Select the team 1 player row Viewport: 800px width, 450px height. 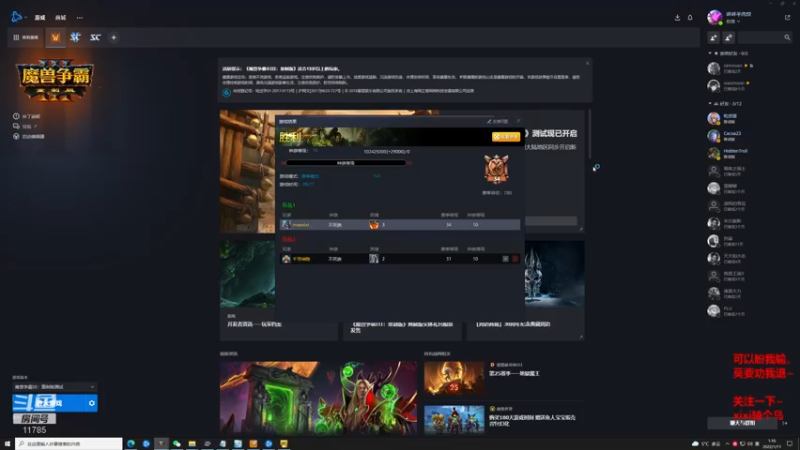click(x=400, y=224)
